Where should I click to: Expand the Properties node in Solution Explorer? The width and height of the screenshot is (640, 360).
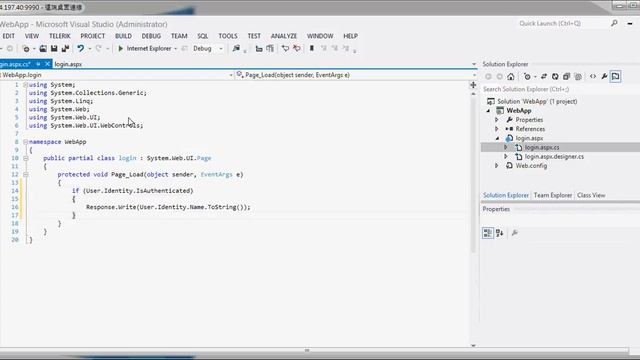(497, 120)
